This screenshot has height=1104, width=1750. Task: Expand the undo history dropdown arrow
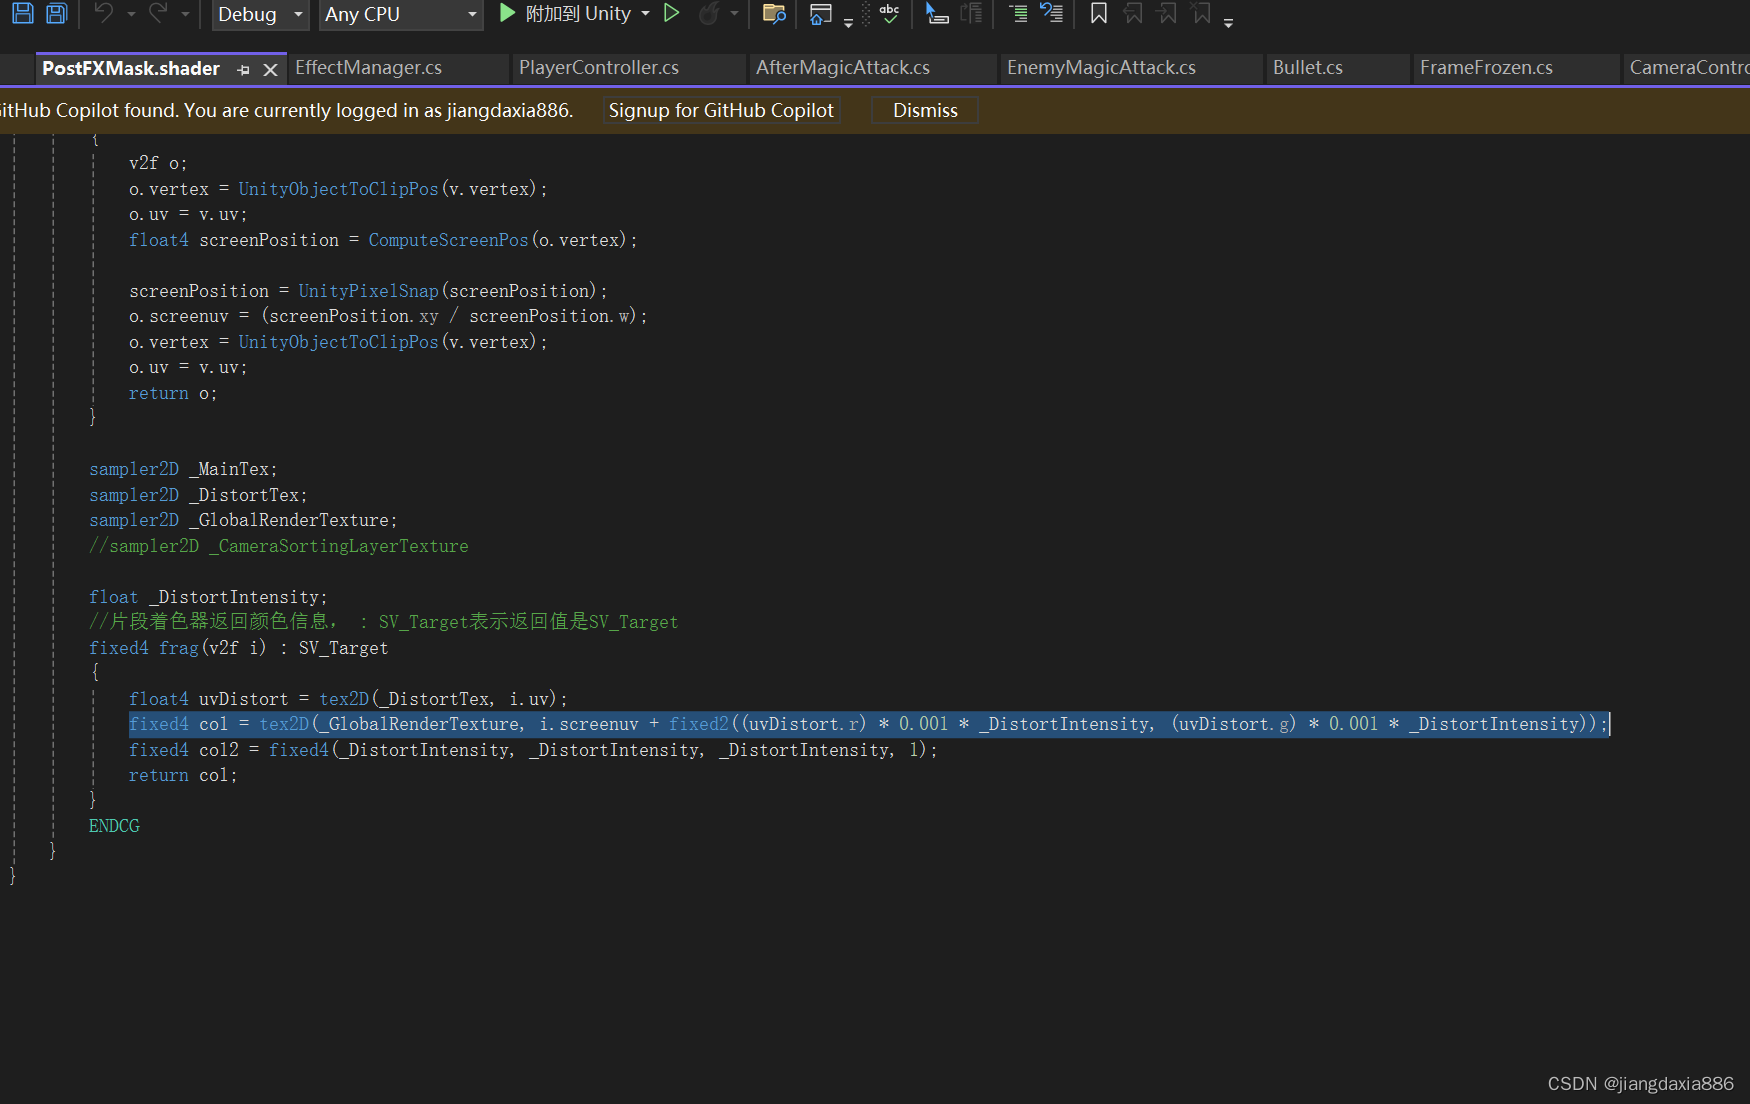[131, 14]
